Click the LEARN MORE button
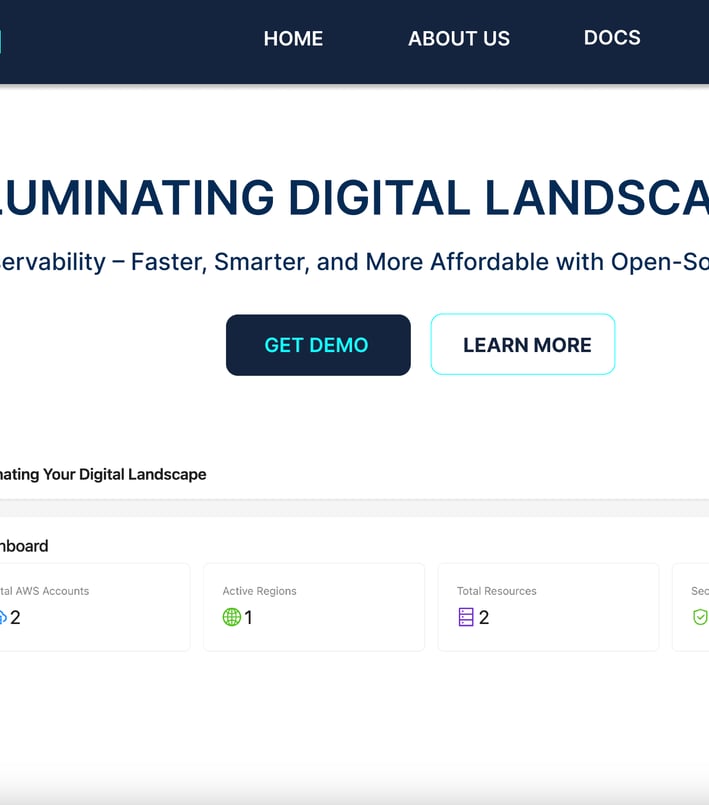 (x=523, y=344)
